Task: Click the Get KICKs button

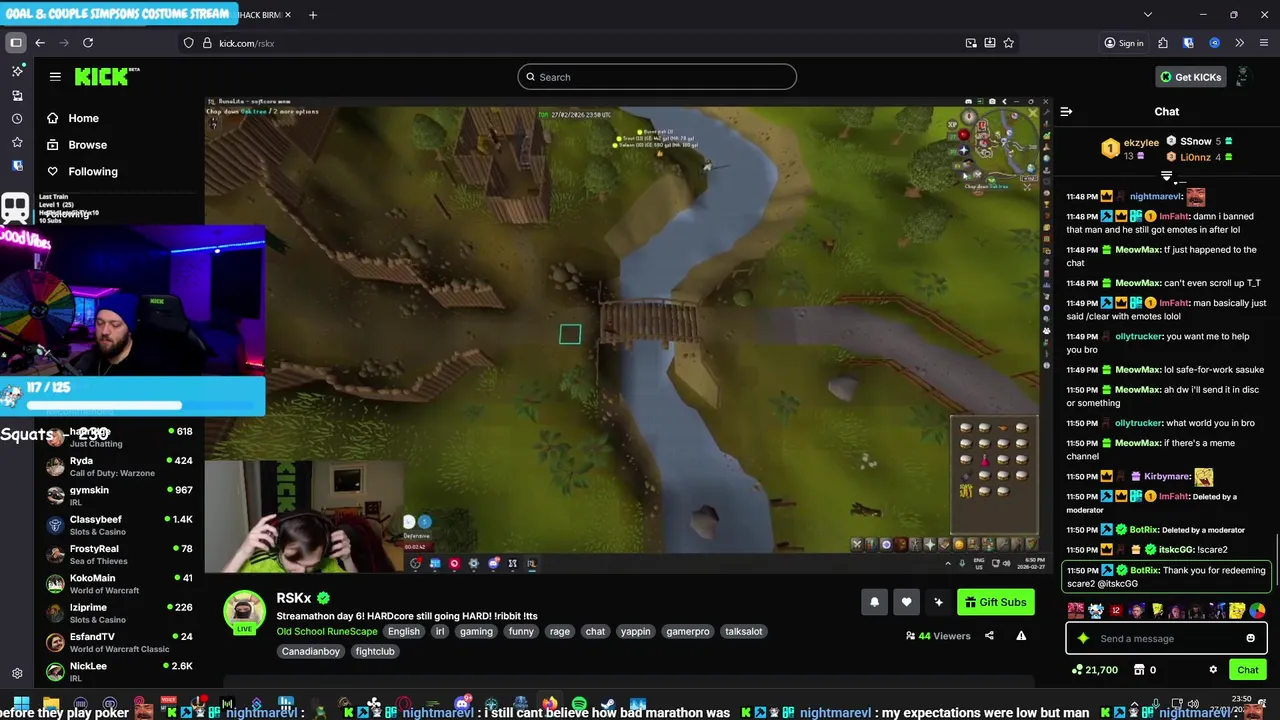Action: pos(1190,77)
